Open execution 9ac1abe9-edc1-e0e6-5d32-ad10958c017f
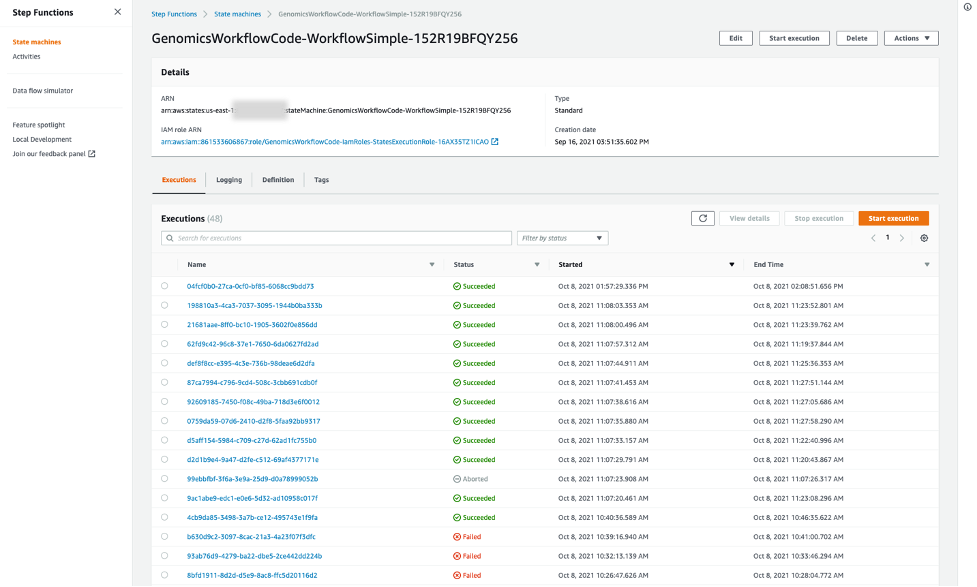The width and height of the screenshot is (977, 587). pos(252,498)
